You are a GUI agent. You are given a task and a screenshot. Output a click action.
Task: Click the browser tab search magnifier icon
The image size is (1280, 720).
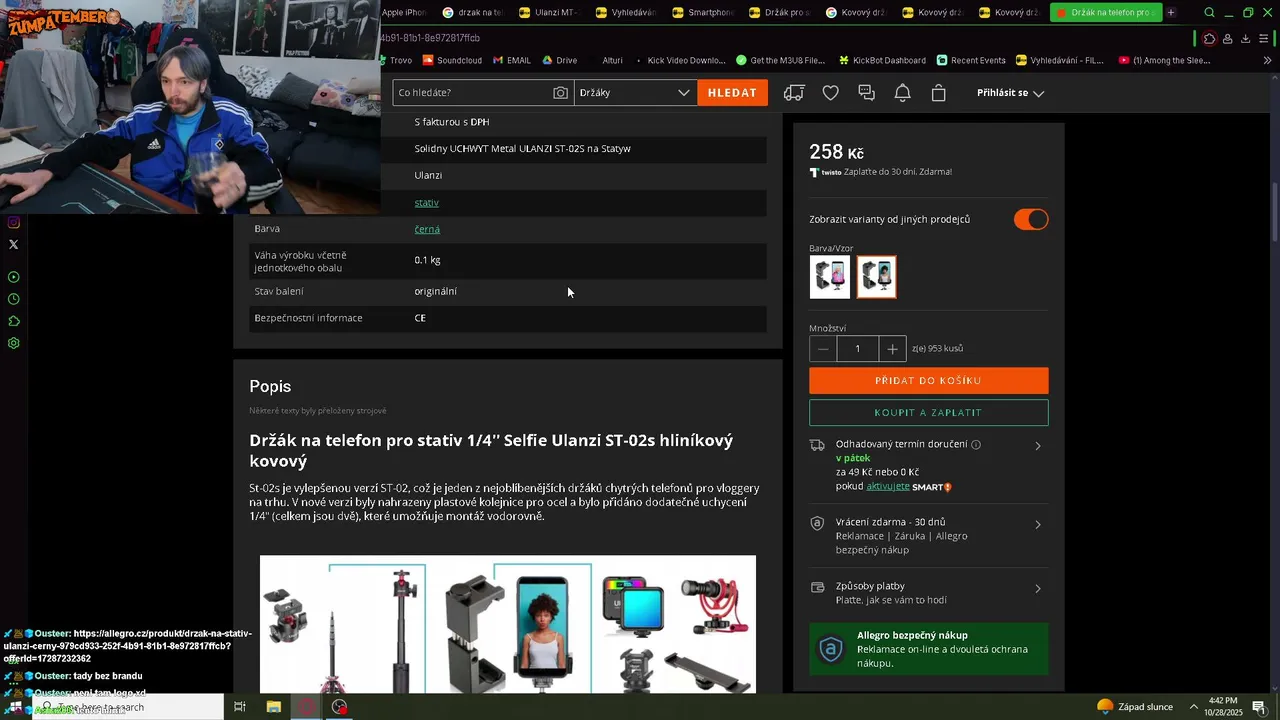pos(1209,13)
